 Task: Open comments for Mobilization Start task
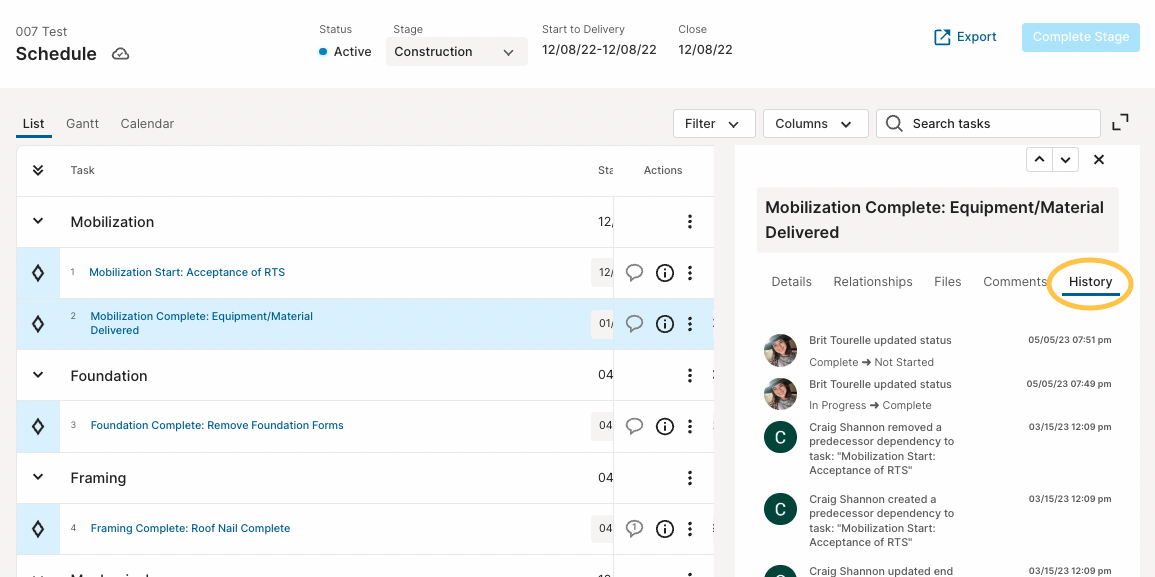click(634, 273)
